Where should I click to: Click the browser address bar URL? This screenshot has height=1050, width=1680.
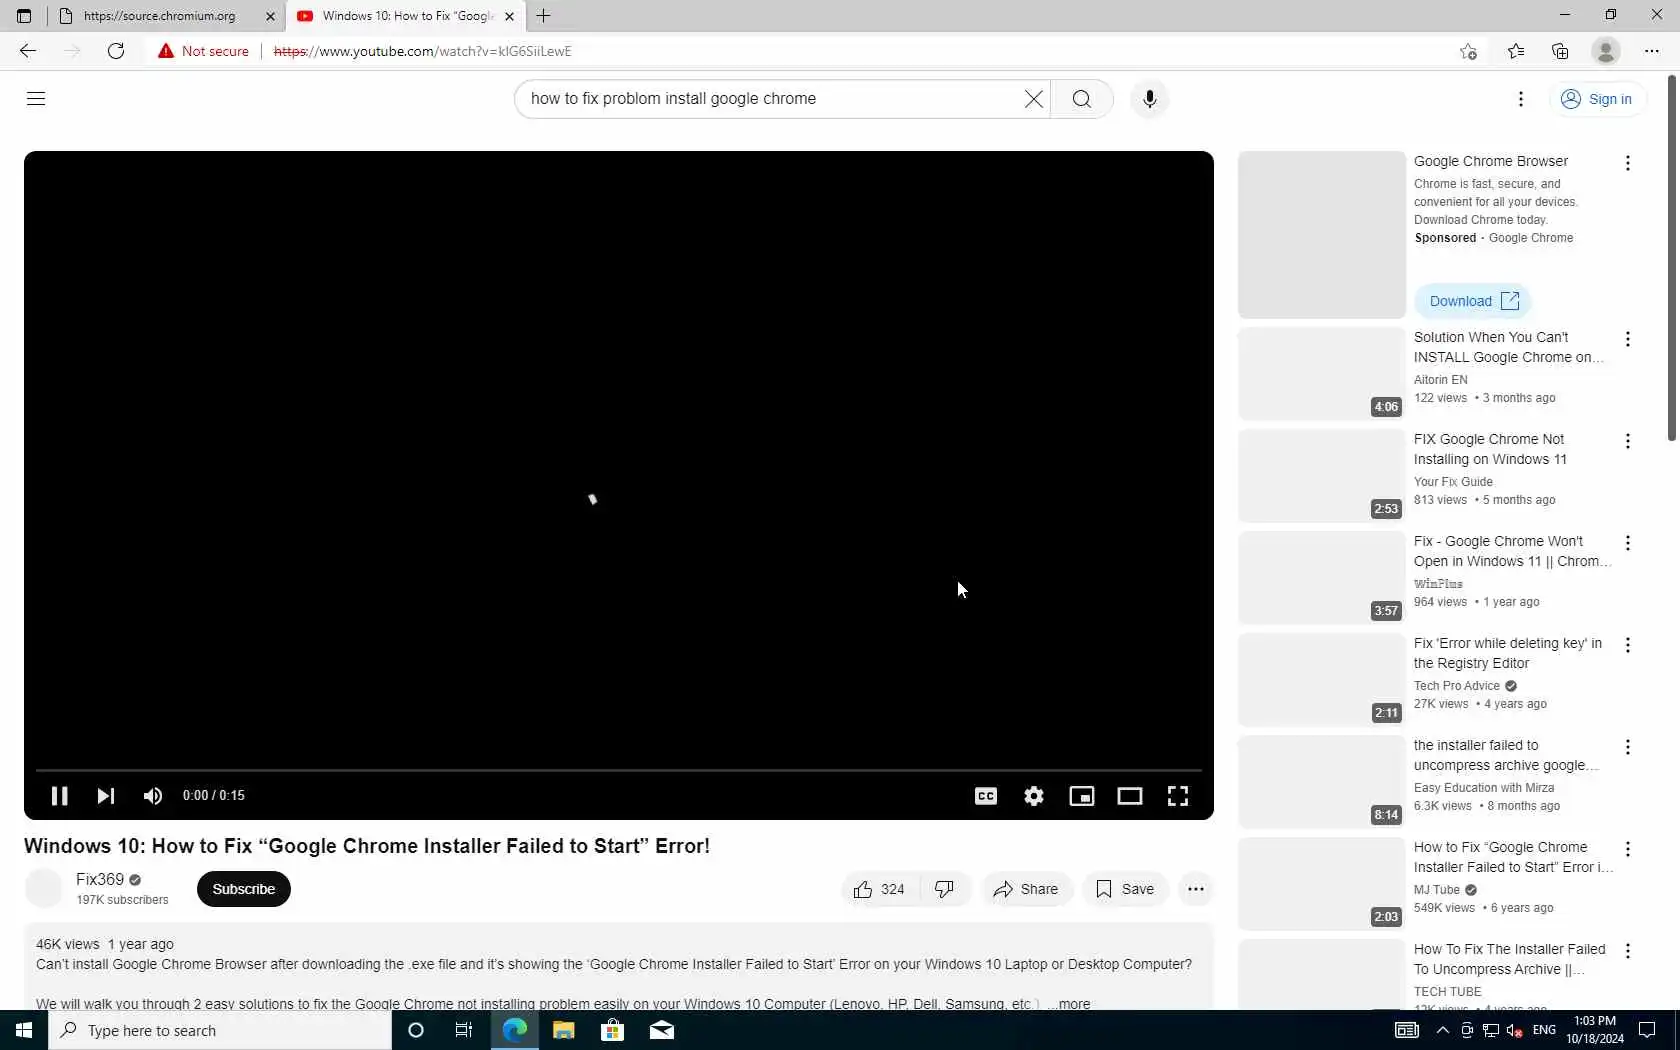(422, 51)
